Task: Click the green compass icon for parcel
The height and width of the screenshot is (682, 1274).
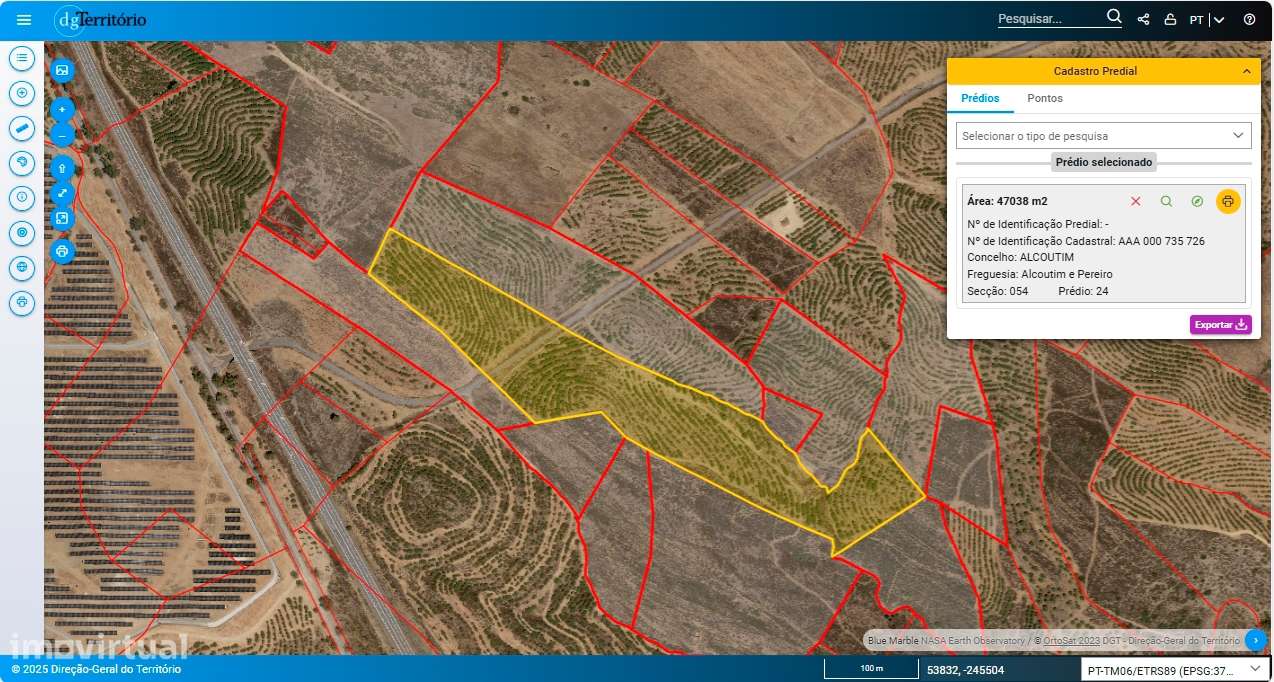Action: point(1197,201)
